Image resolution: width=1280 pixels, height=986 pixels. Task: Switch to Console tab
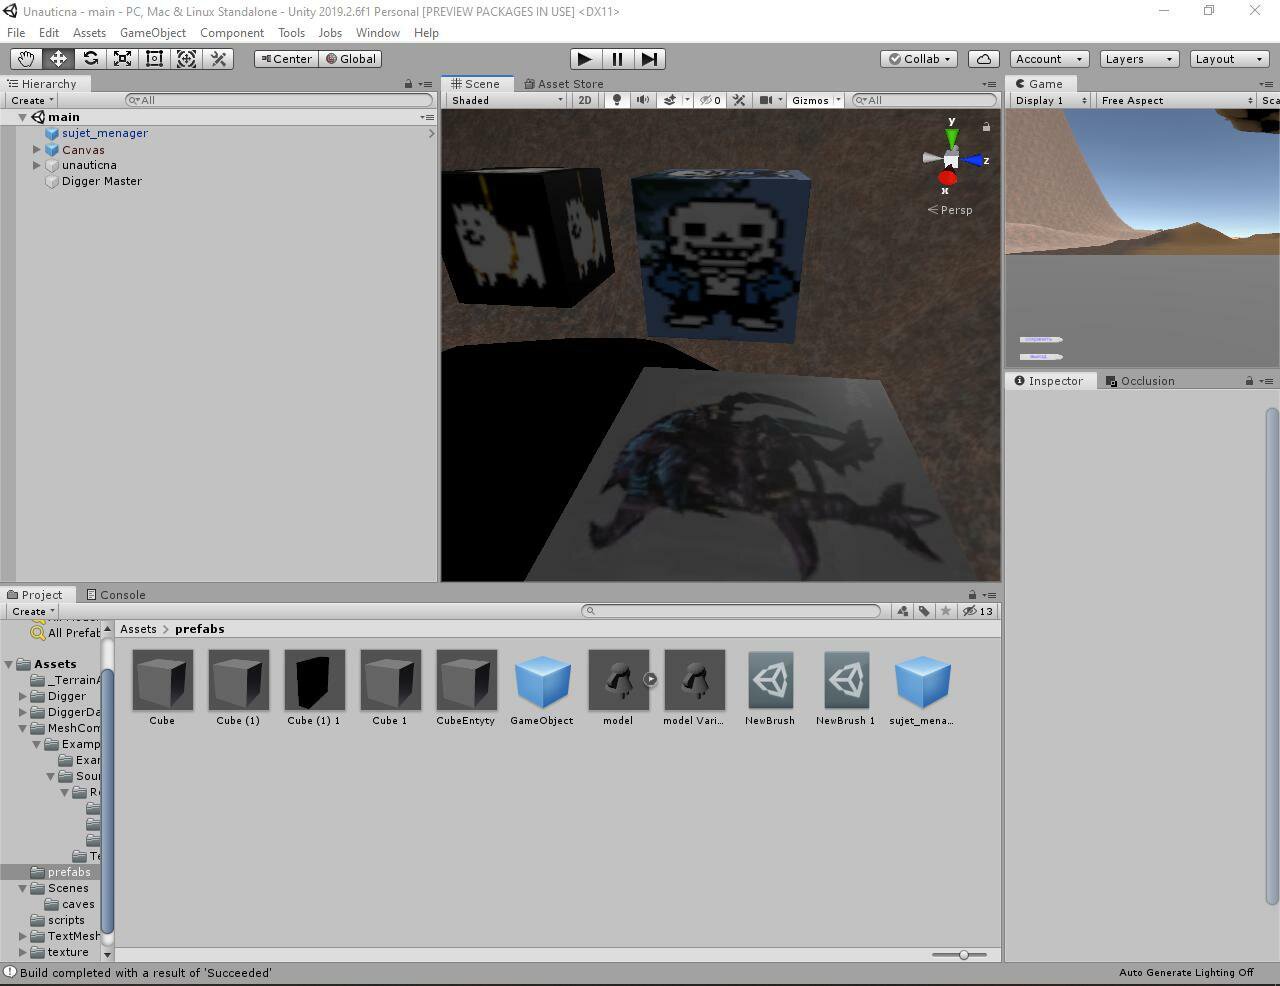pos(116,595)
